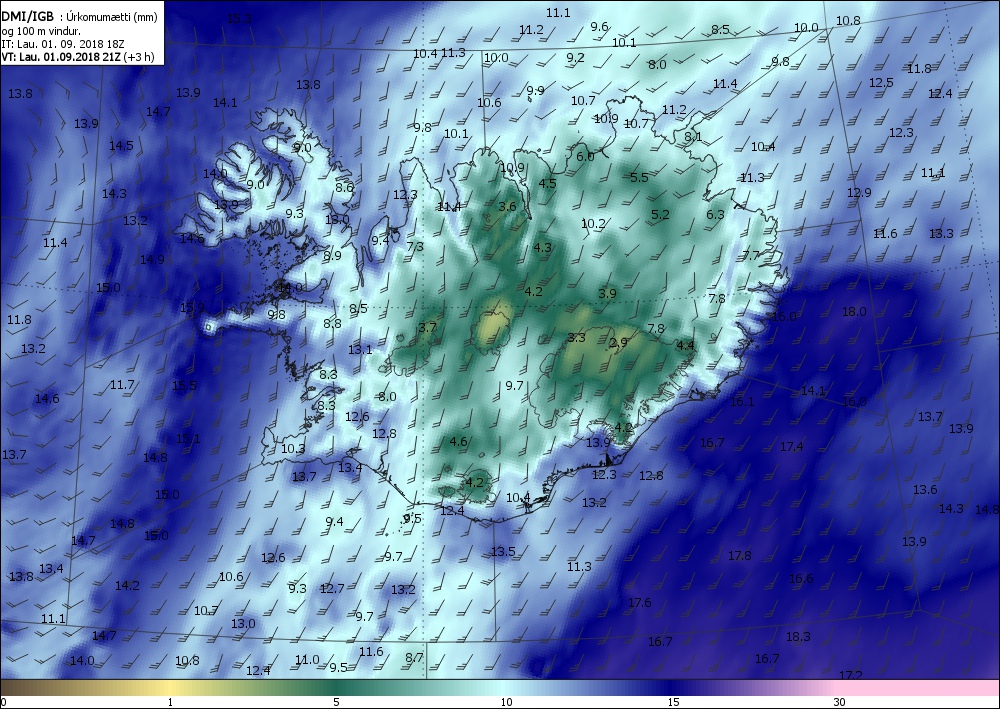Click the map value 12.7
The height and width of the screenshot is (709, 1000).
coord(332,588)
